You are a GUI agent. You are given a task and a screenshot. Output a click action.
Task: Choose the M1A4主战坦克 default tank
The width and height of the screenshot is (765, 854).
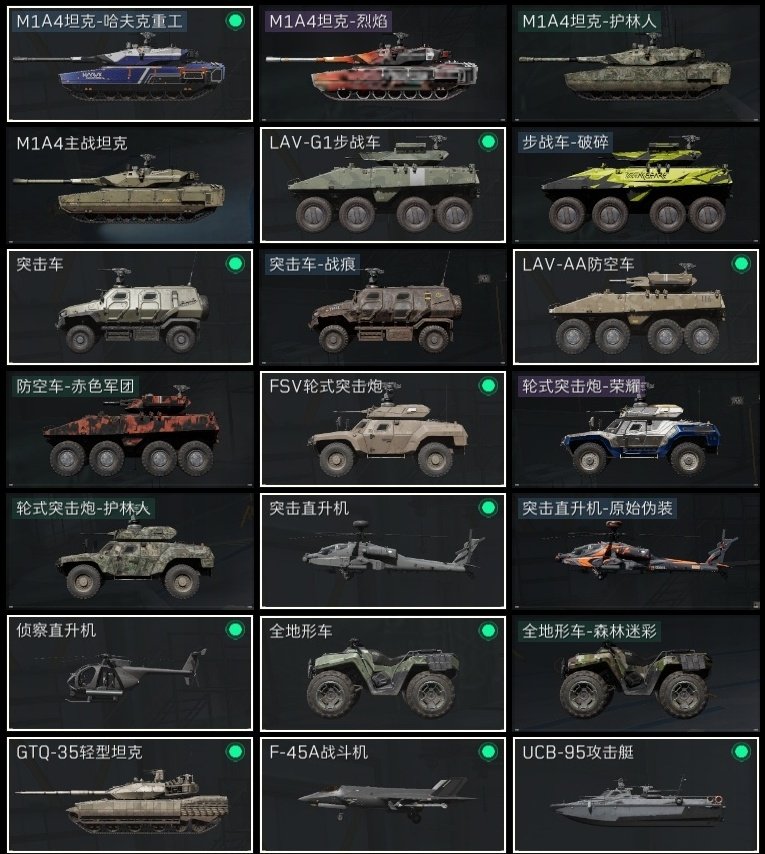130,185
